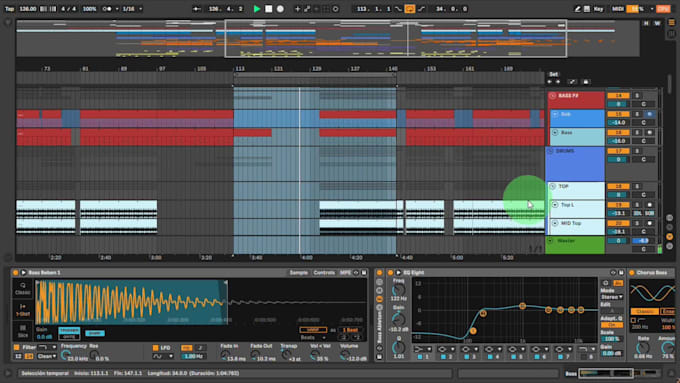Open the LFO waveform dropdown
Screen dimensions: 680x383
(163, 356)
